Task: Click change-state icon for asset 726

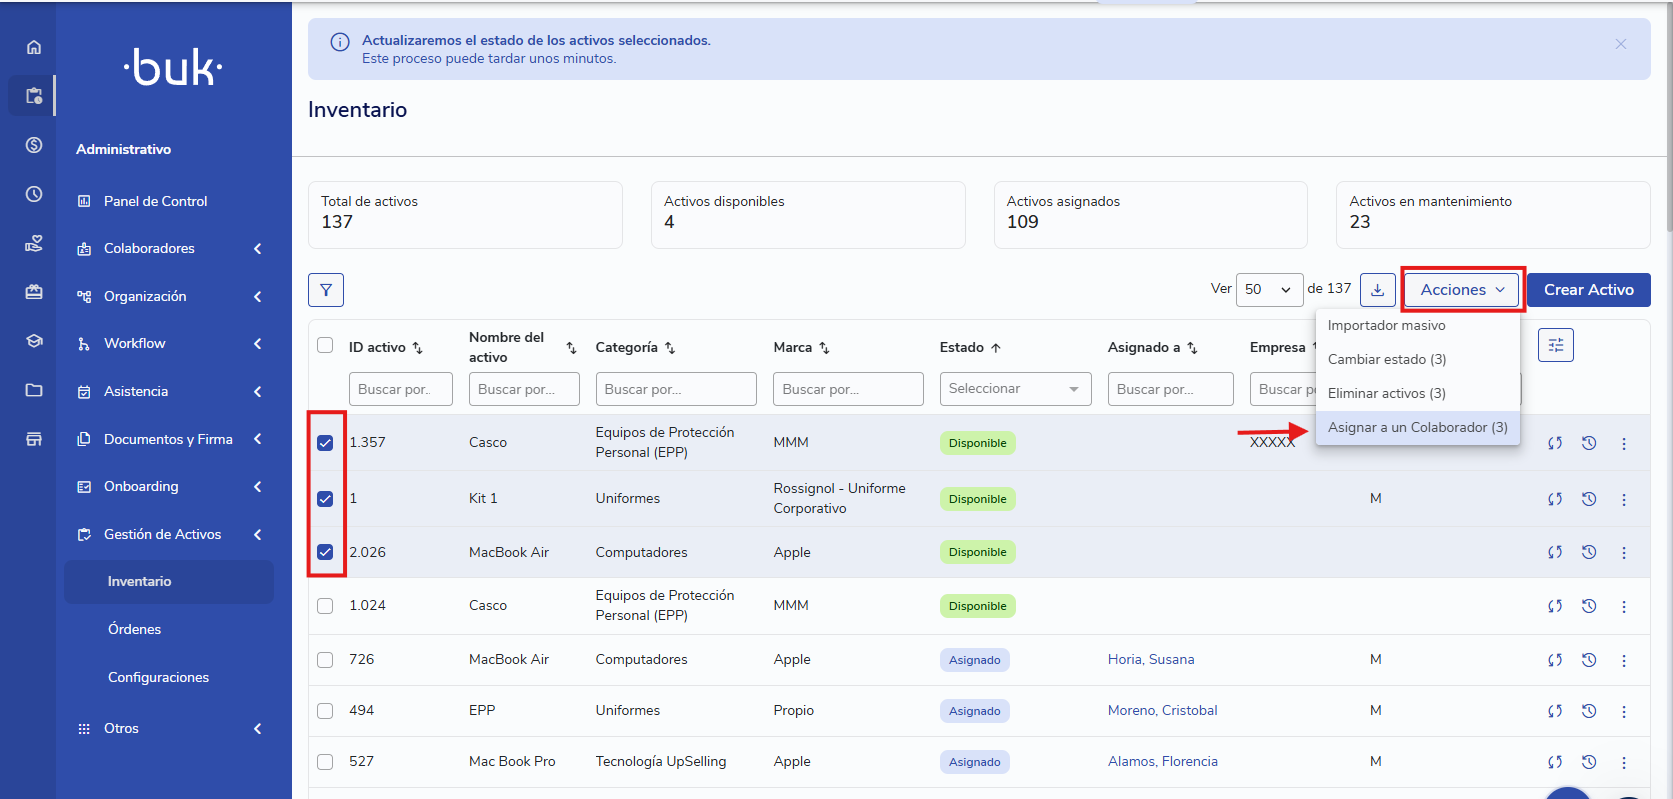Action: click(x=1555, y=660)
